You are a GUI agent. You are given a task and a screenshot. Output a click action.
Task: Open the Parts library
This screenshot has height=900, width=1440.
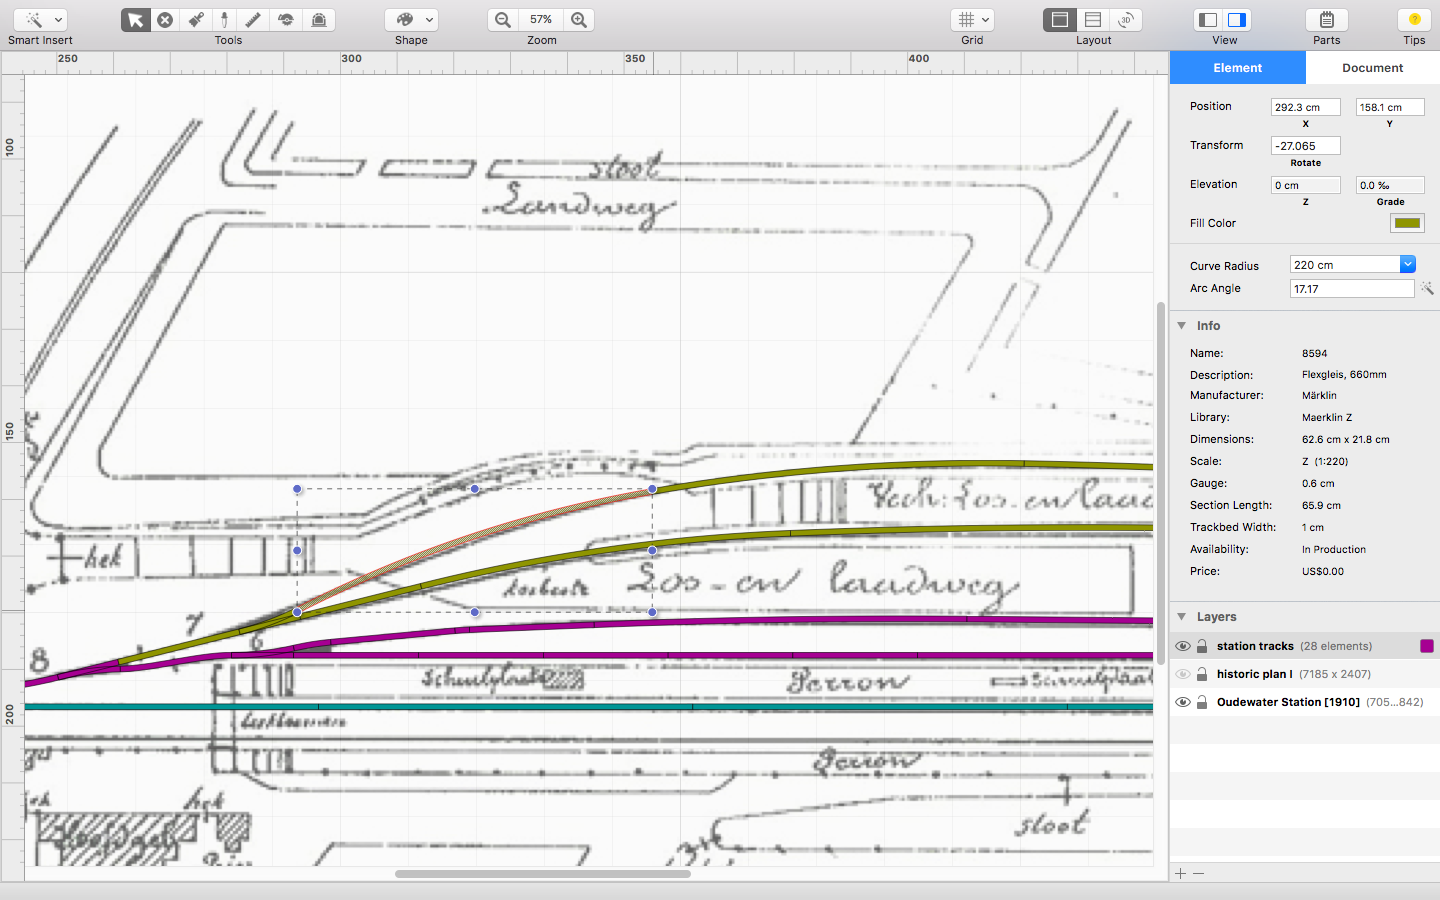pyautogui.click(x=1326, y=20)
